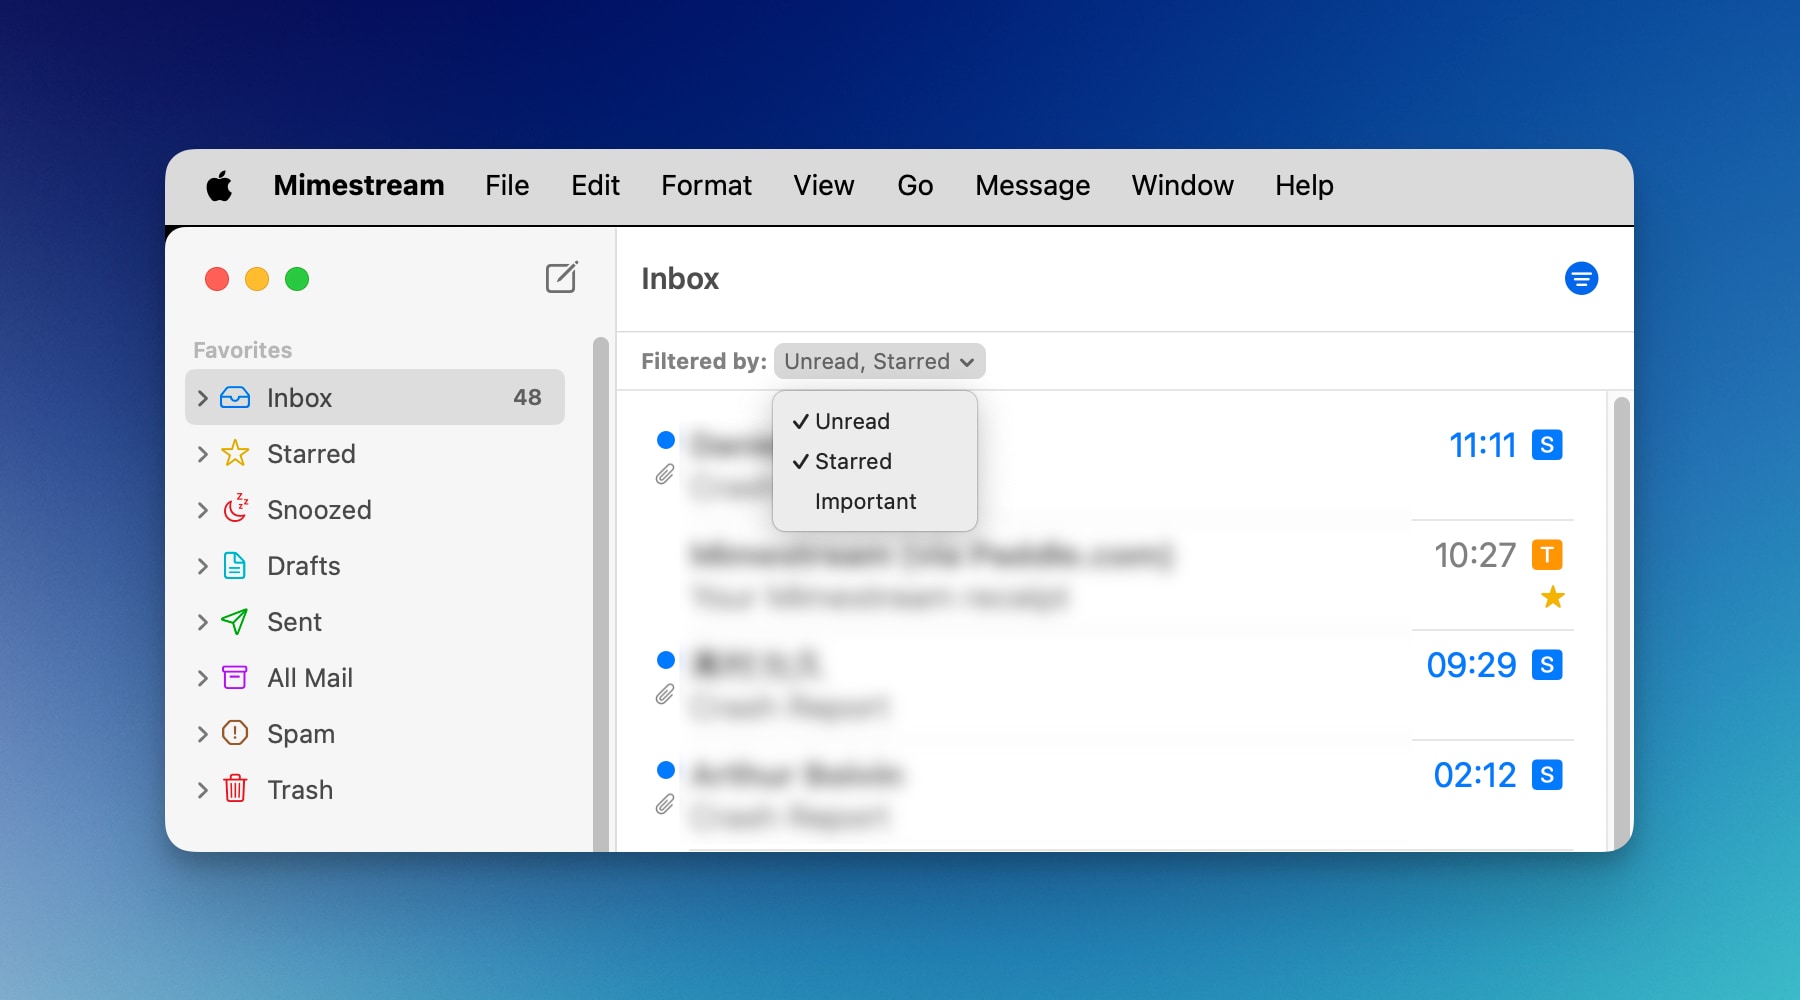
Task: Open the Help menu
Action: click(x=1304, y=185)
